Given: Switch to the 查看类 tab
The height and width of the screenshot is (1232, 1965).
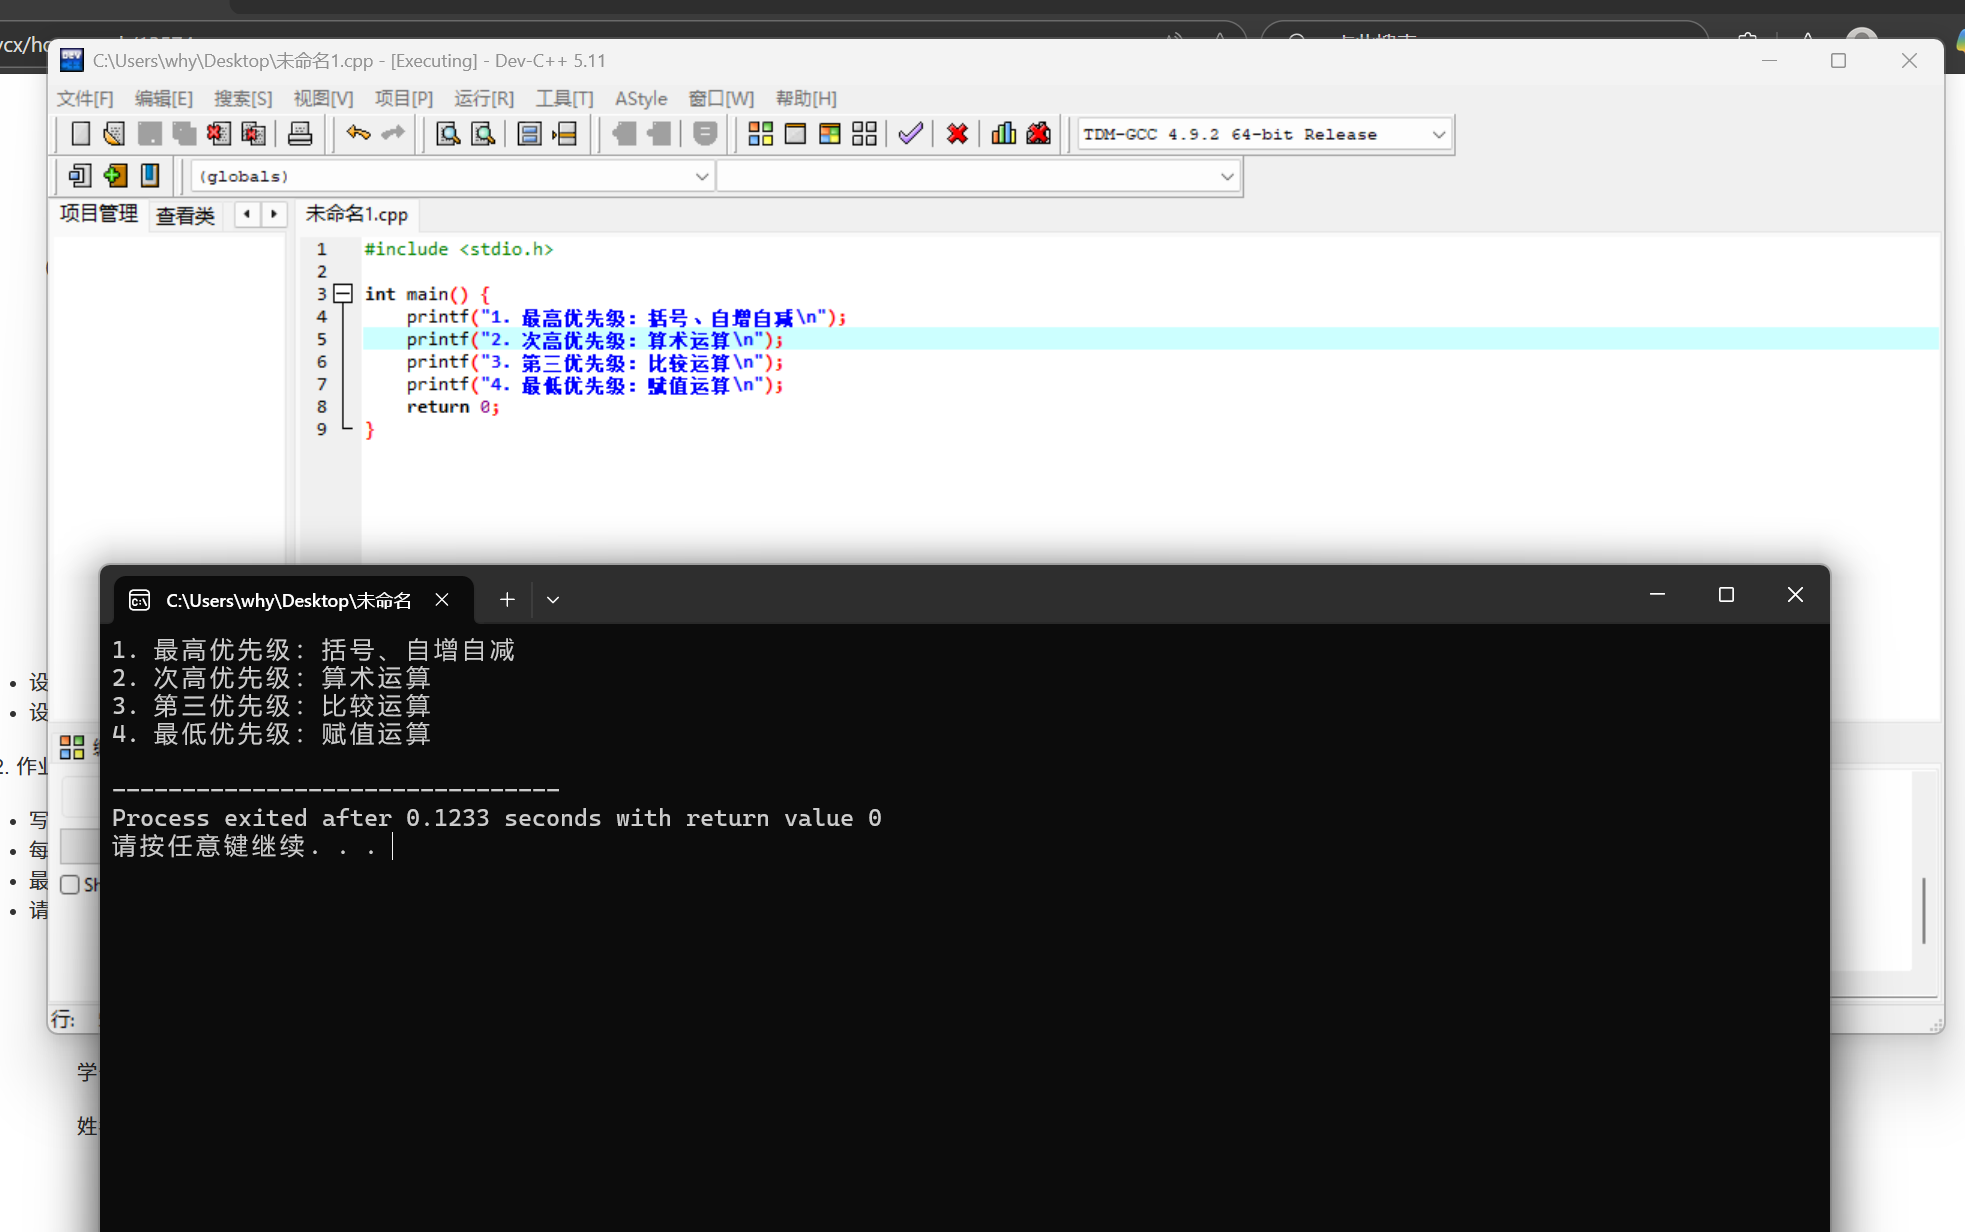Looking at the screenshot, I should pyautogui.click(x=185, y=215).
